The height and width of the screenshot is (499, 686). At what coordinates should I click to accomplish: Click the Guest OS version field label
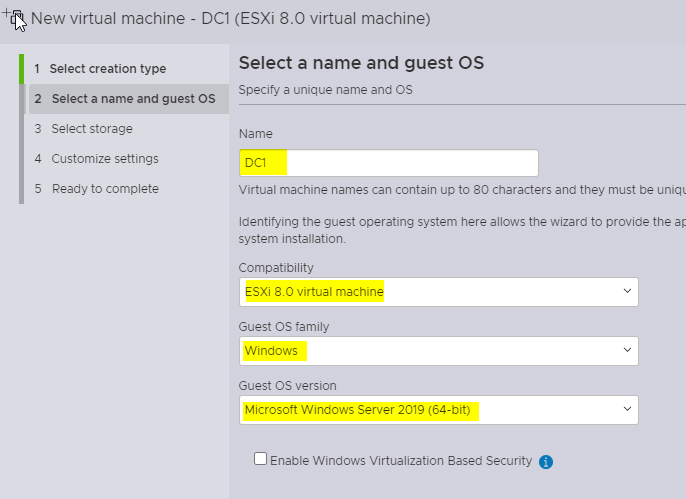point(288,386)
